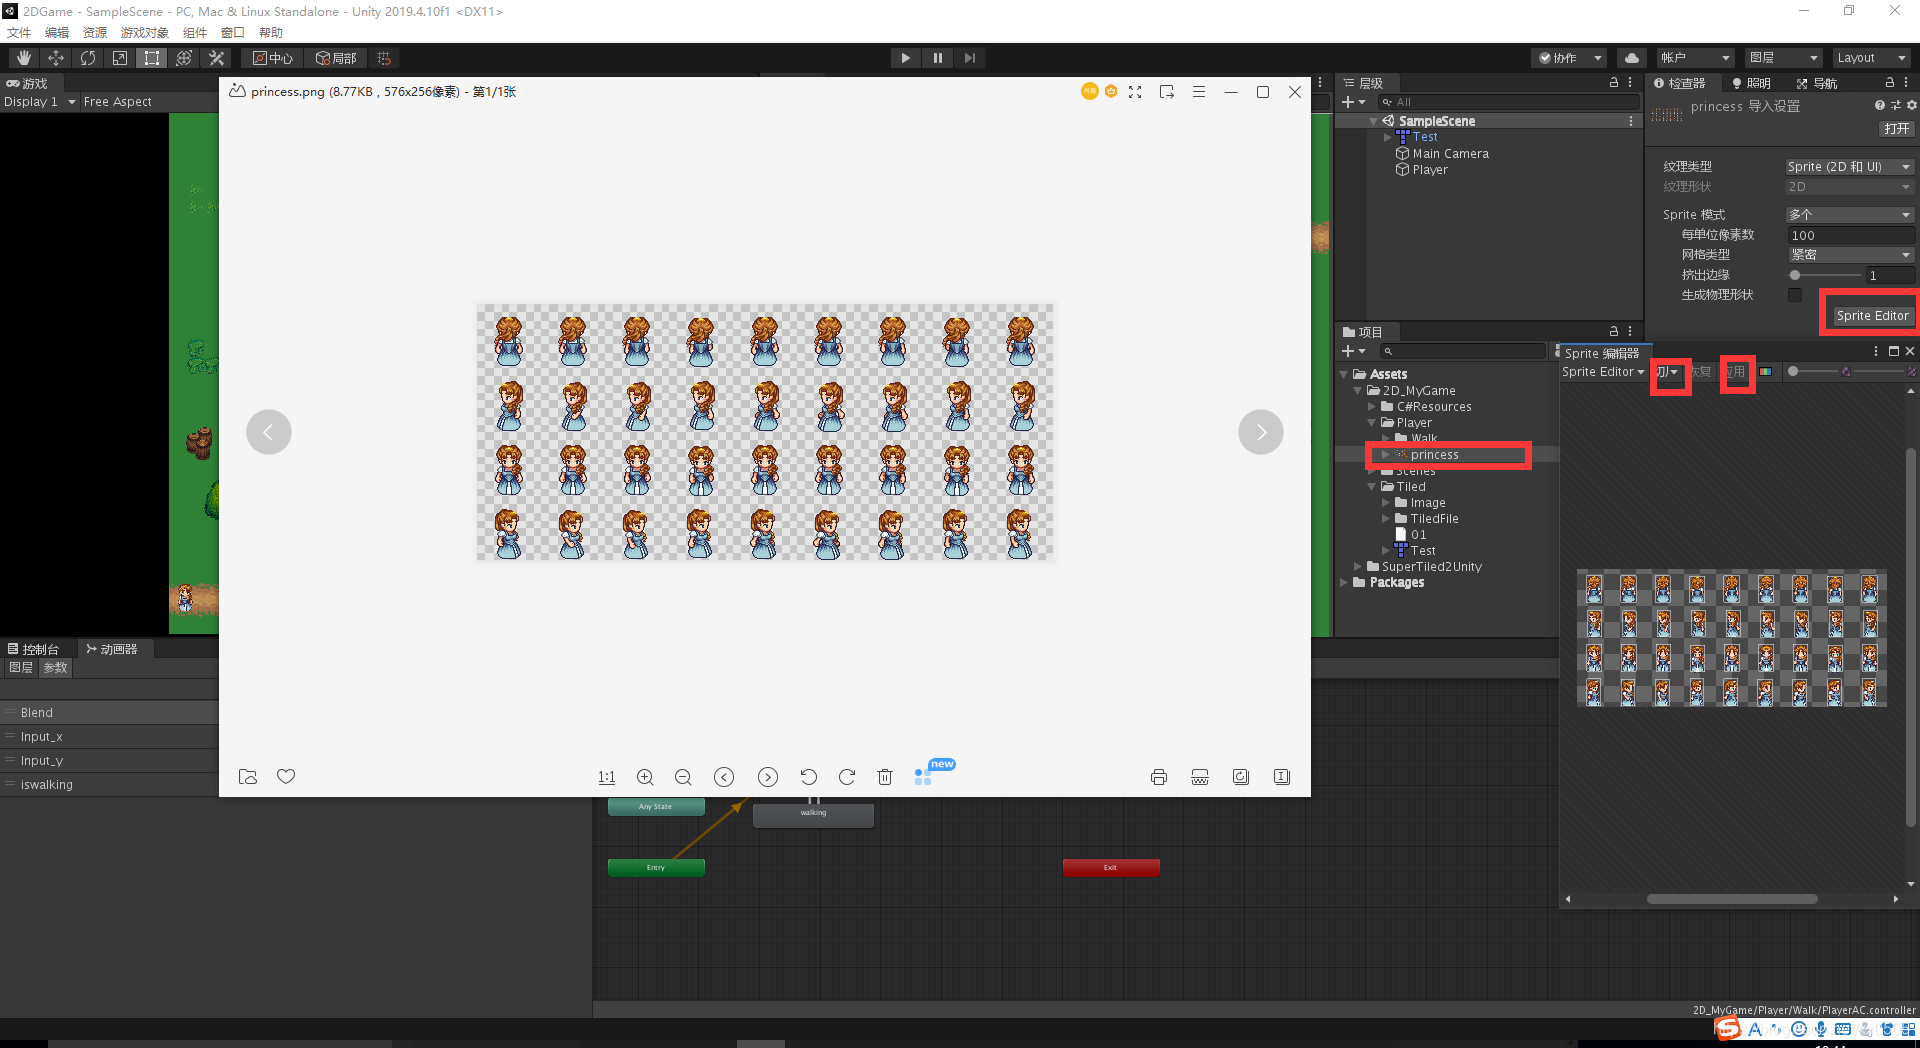Open the 图层 layers dropdown

click(1784, 58)
